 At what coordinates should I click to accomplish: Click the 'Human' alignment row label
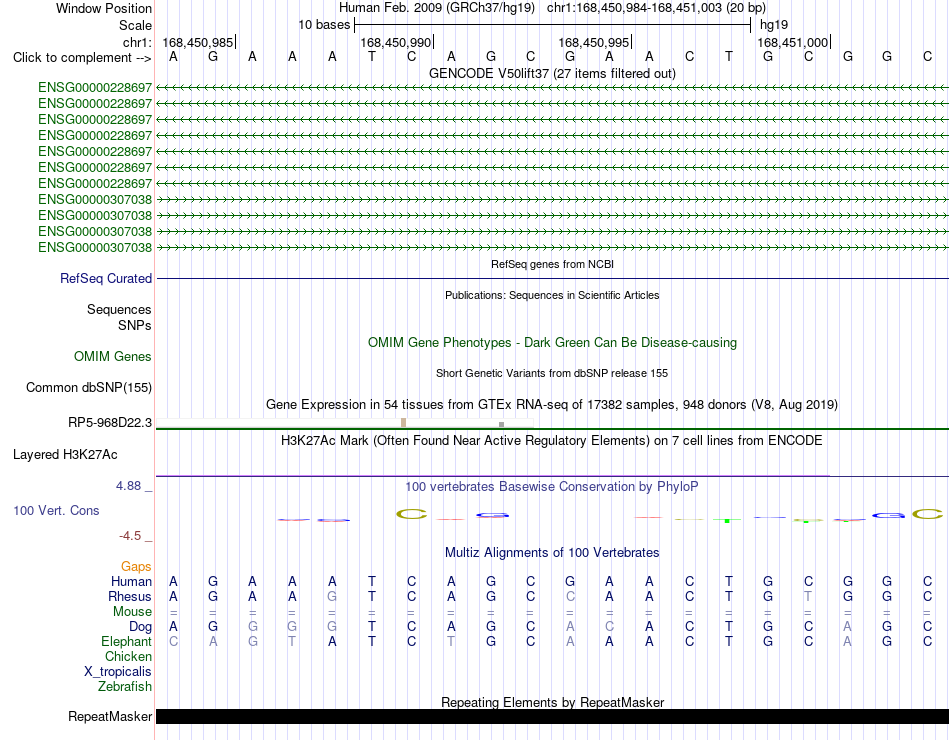pos(131,582)
